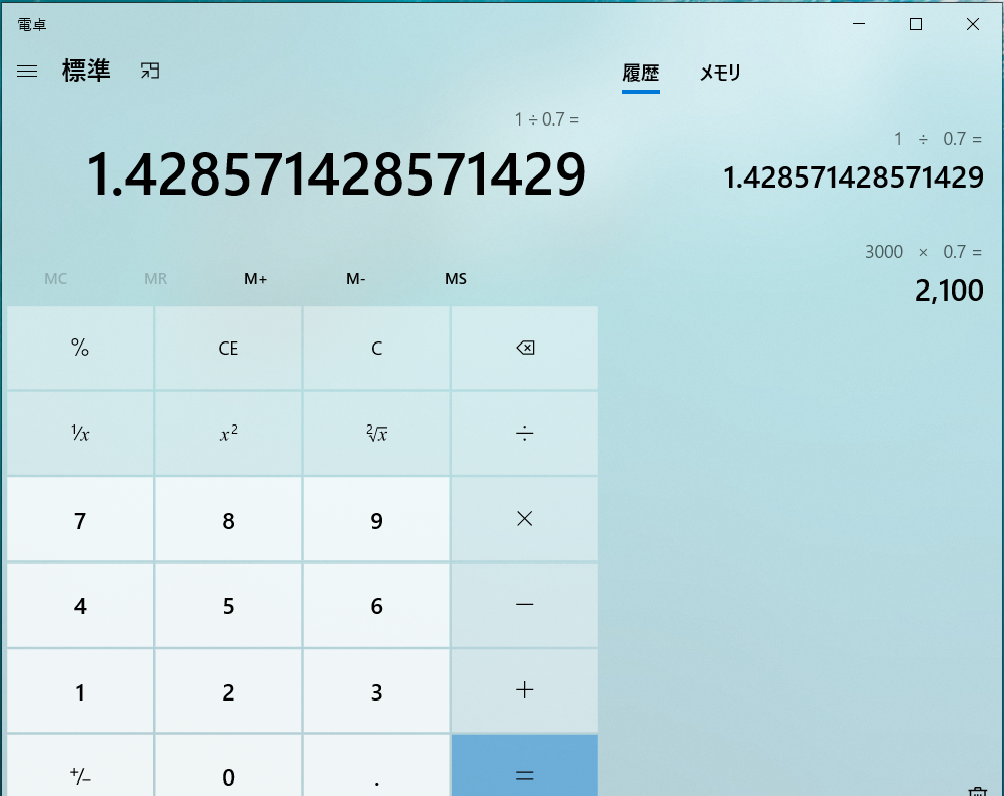
Task: Click digit key 0
Action: (229, 765)
